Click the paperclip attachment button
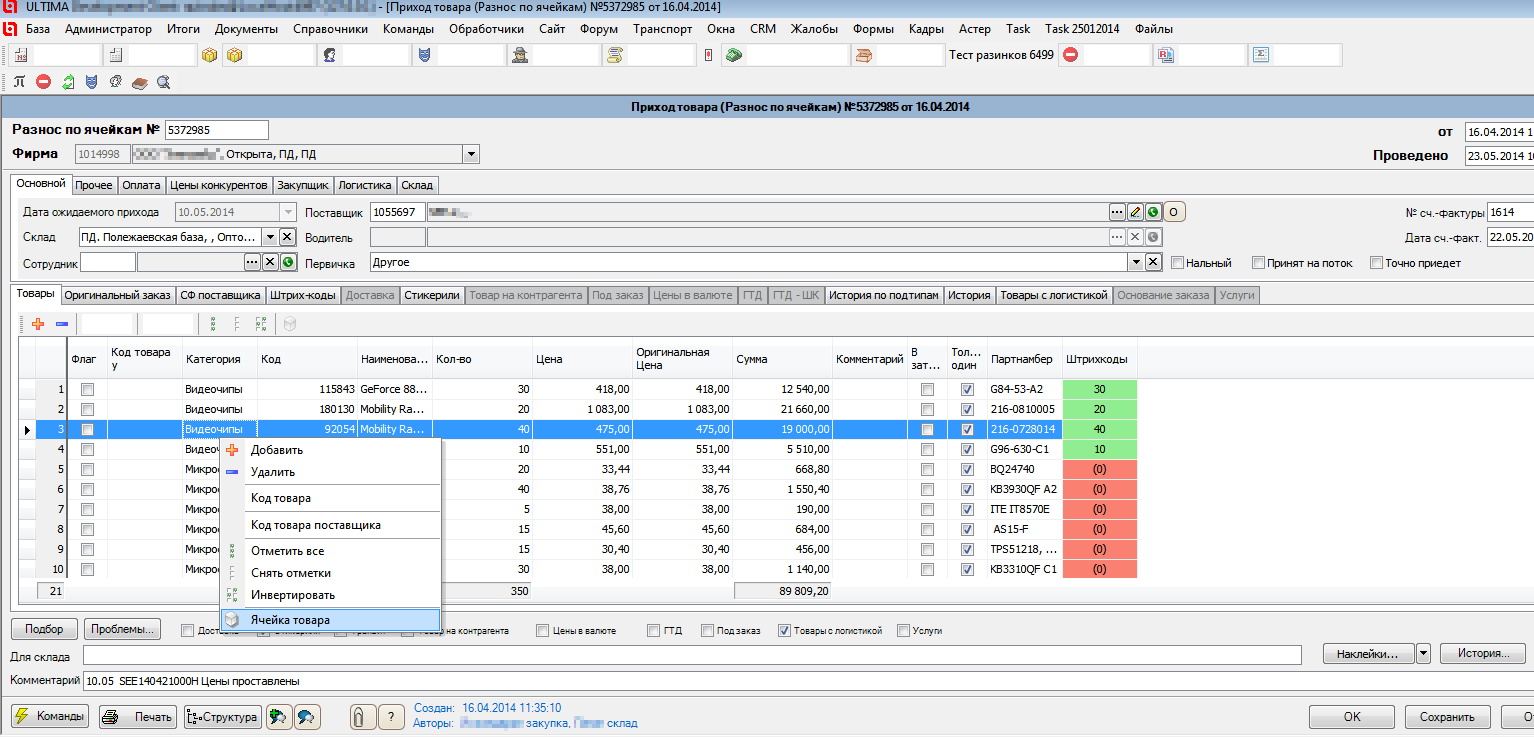The height and width of the screenshot is (737, 1534). 361,717
